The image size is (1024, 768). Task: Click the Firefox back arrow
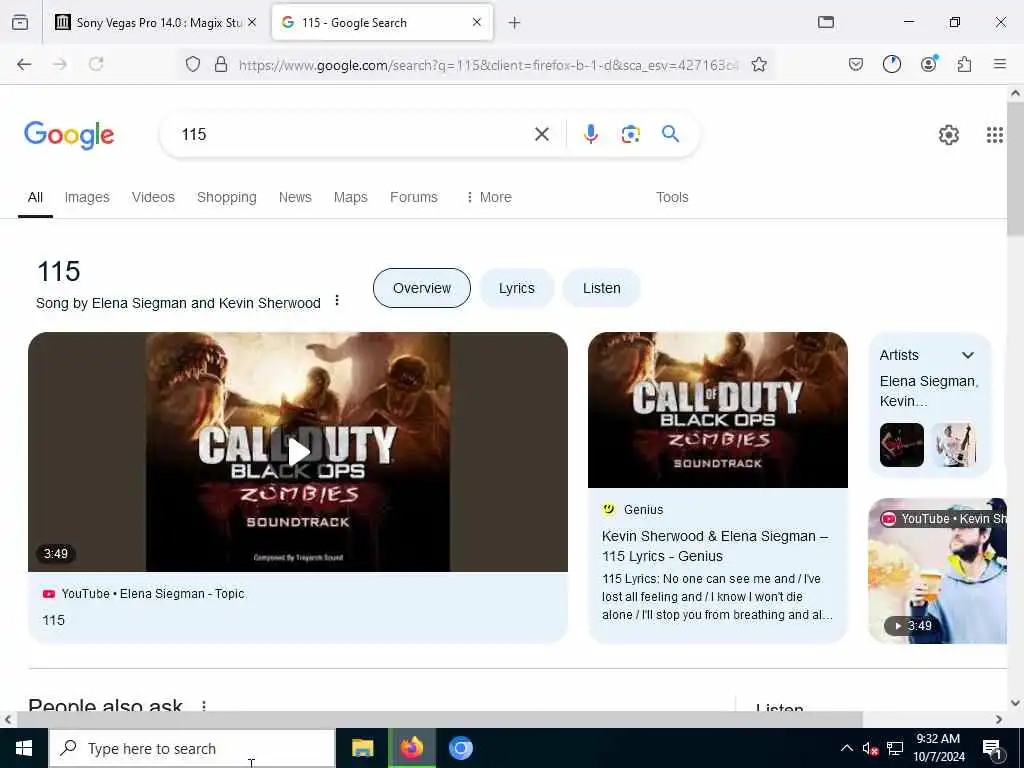coord(24,64)
